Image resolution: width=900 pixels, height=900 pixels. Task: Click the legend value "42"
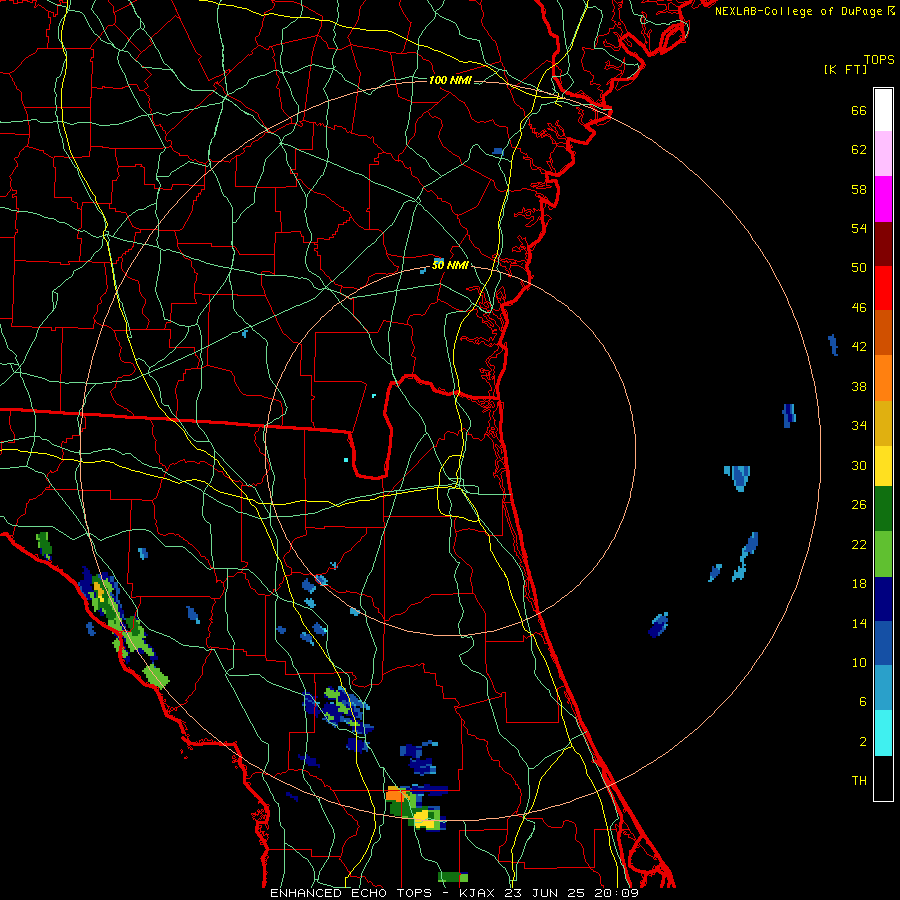click(859, 347)
